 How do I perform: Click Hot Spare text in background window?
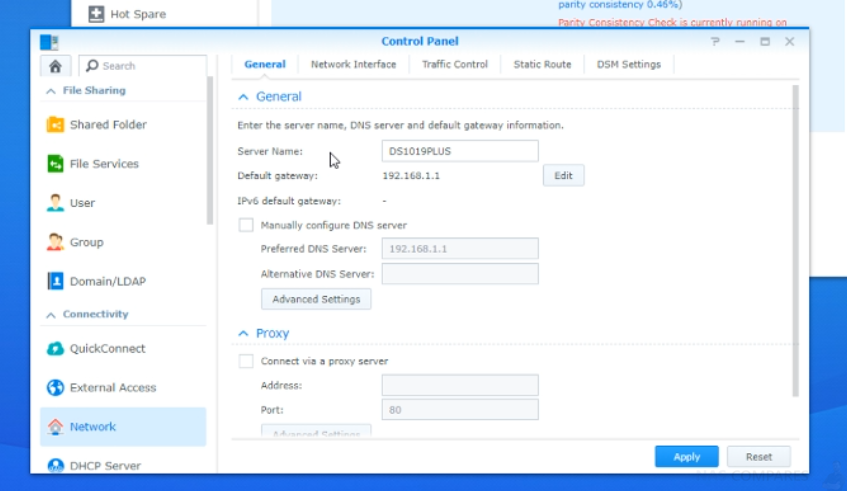pos(138,14)
